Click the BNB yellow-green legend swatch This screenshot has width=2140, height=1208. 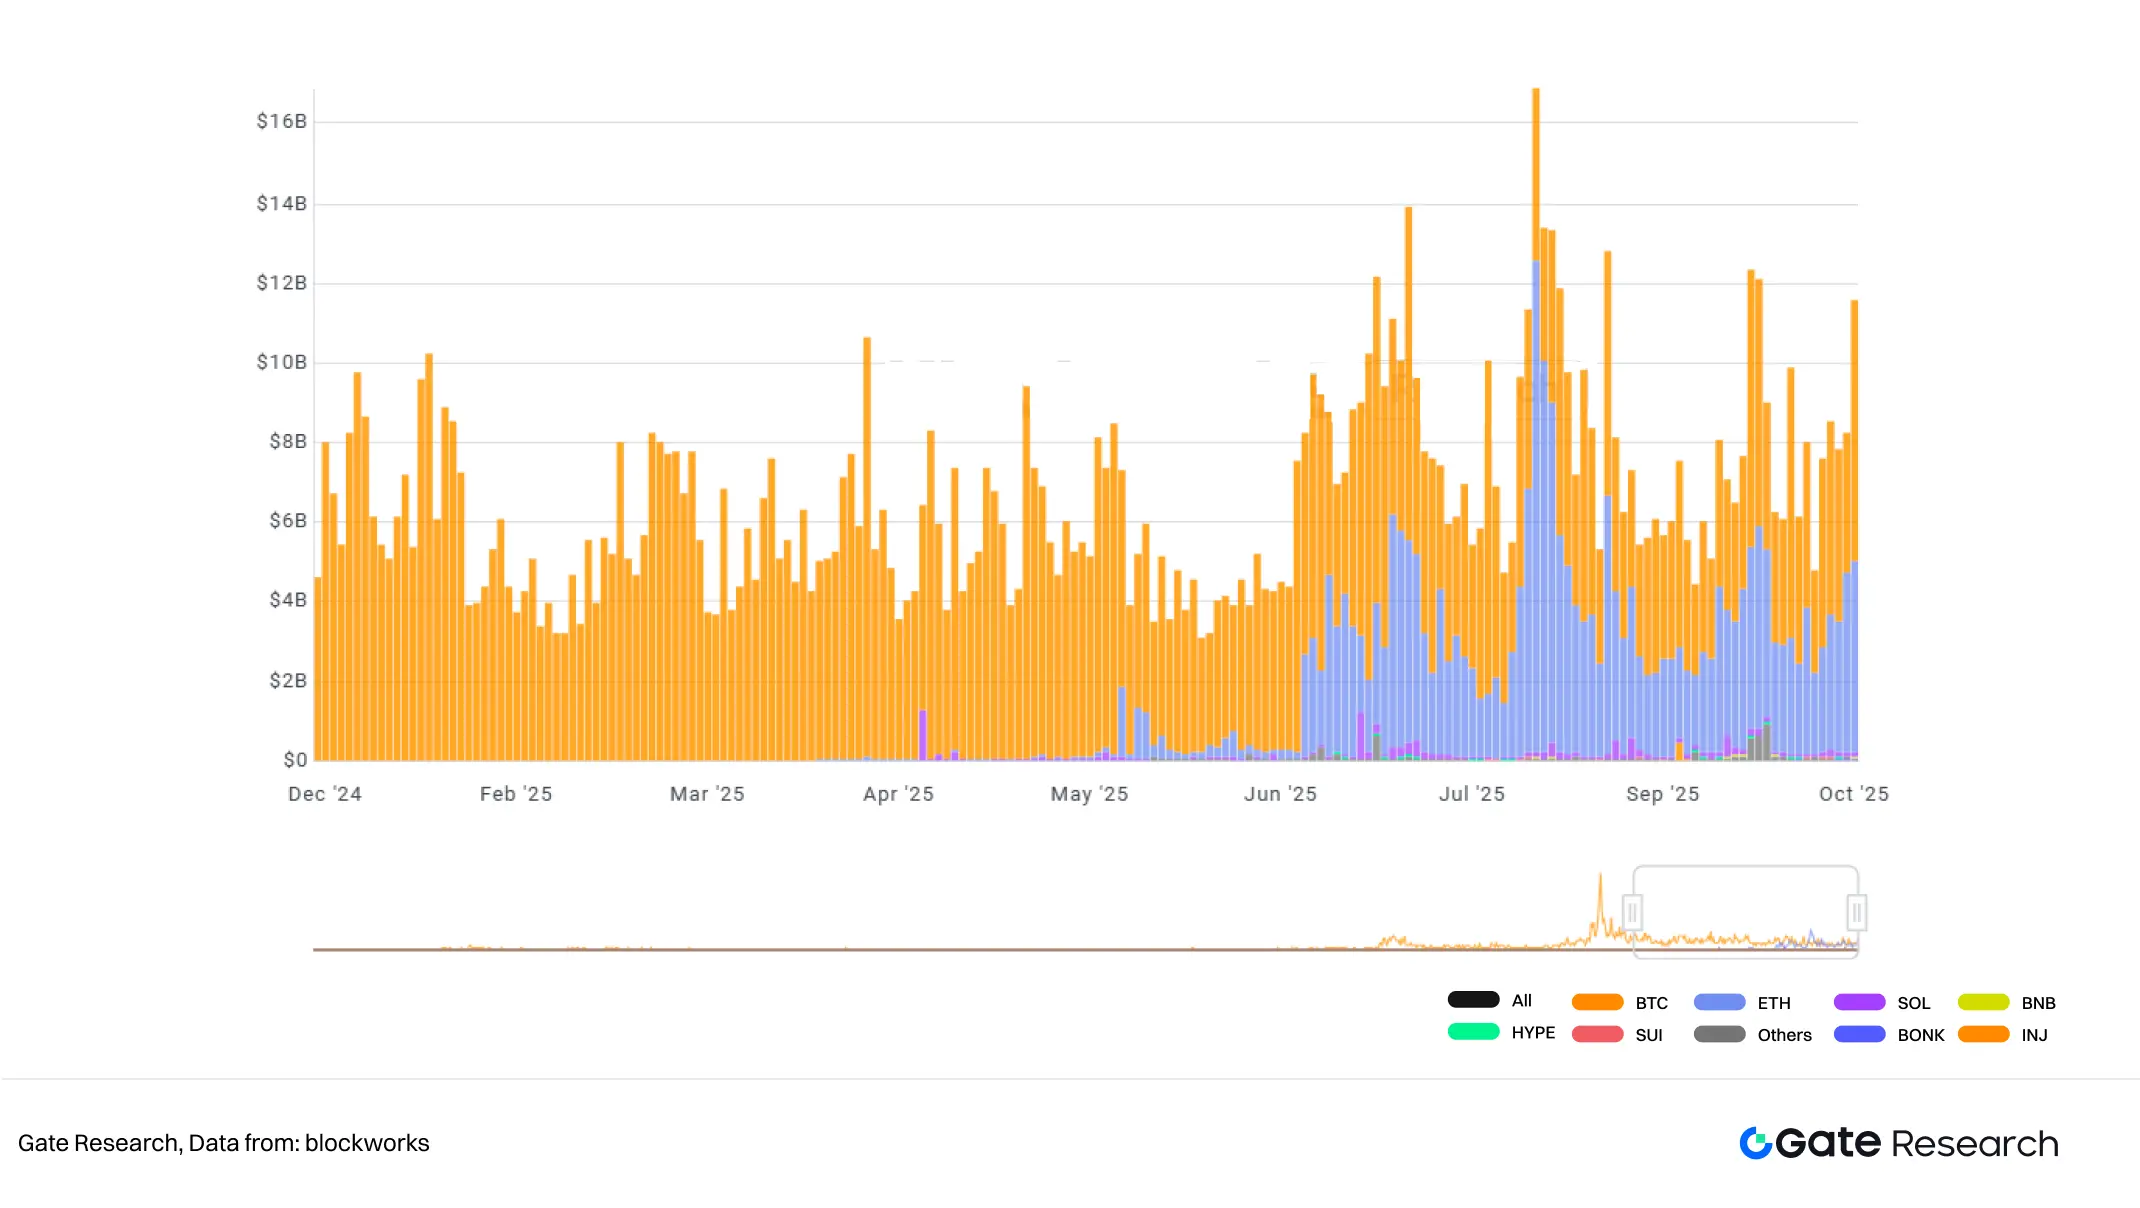(1983, 1003)
